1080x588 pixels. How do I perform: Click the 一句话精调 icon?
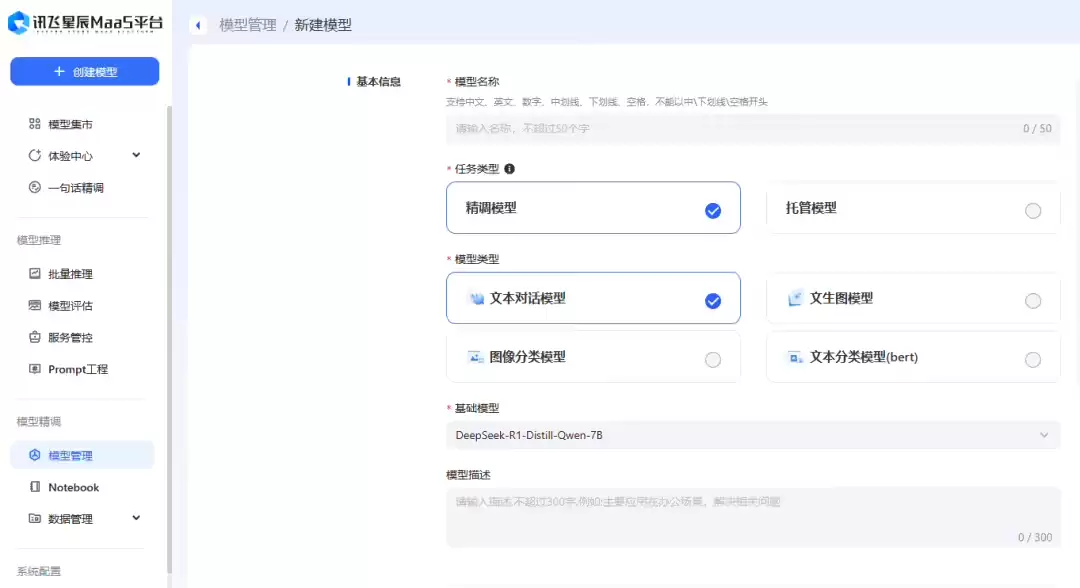coord(33,187)
